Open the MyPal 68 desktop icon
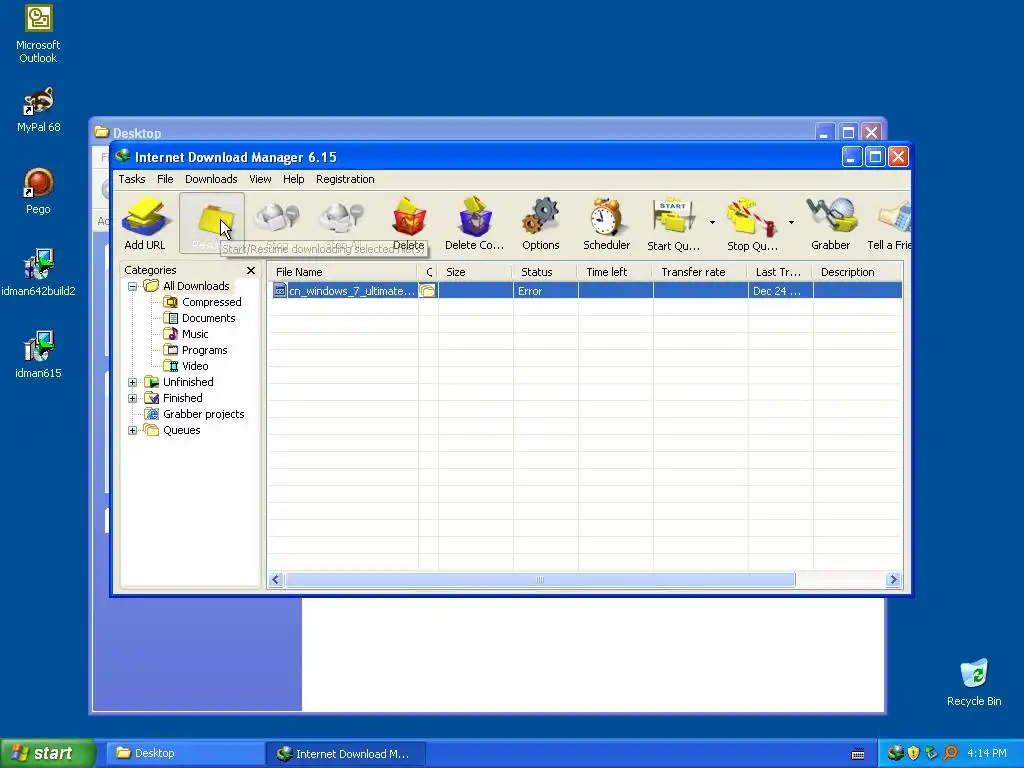 38,110
